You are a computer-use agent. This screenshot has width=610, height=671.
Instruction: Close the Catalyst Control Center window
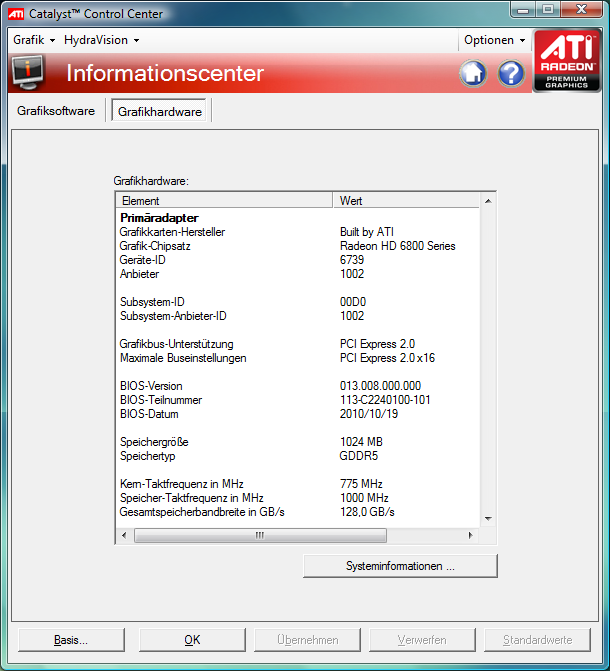[580, 10]
